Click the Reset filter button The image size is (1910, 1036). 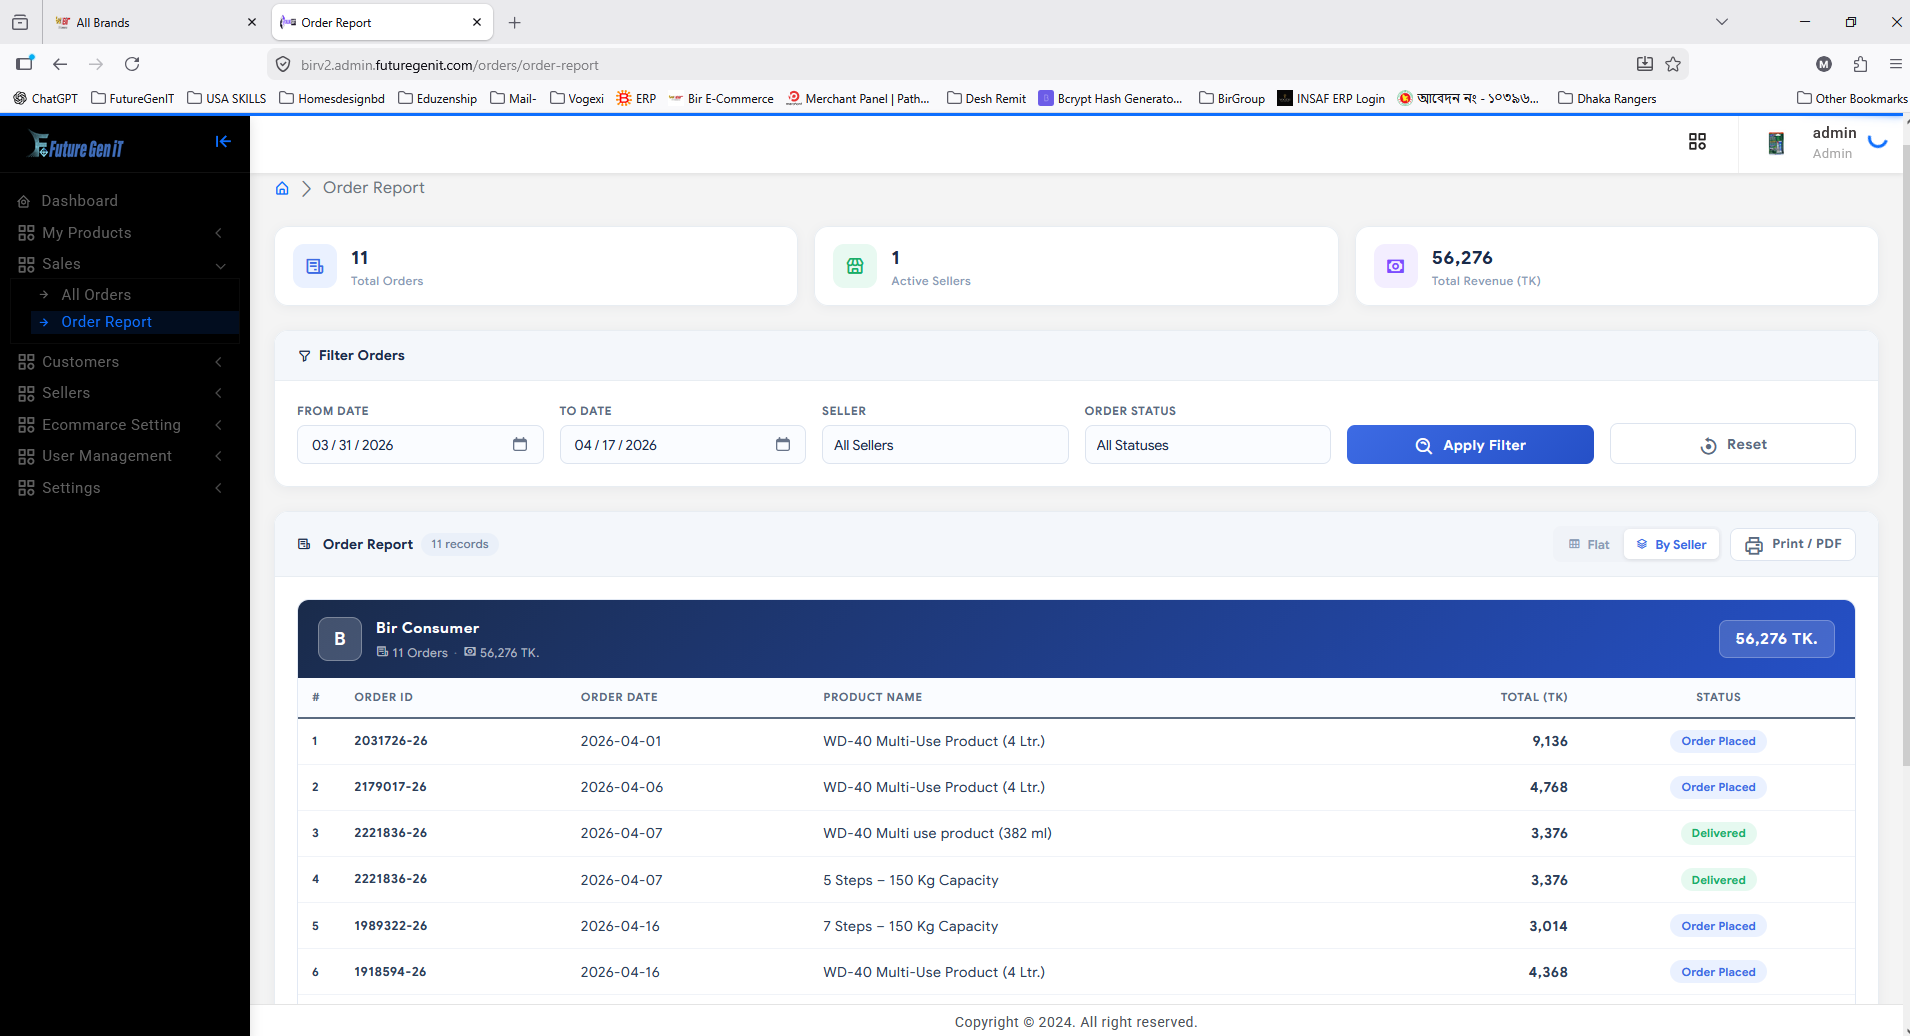[1732, 444]
